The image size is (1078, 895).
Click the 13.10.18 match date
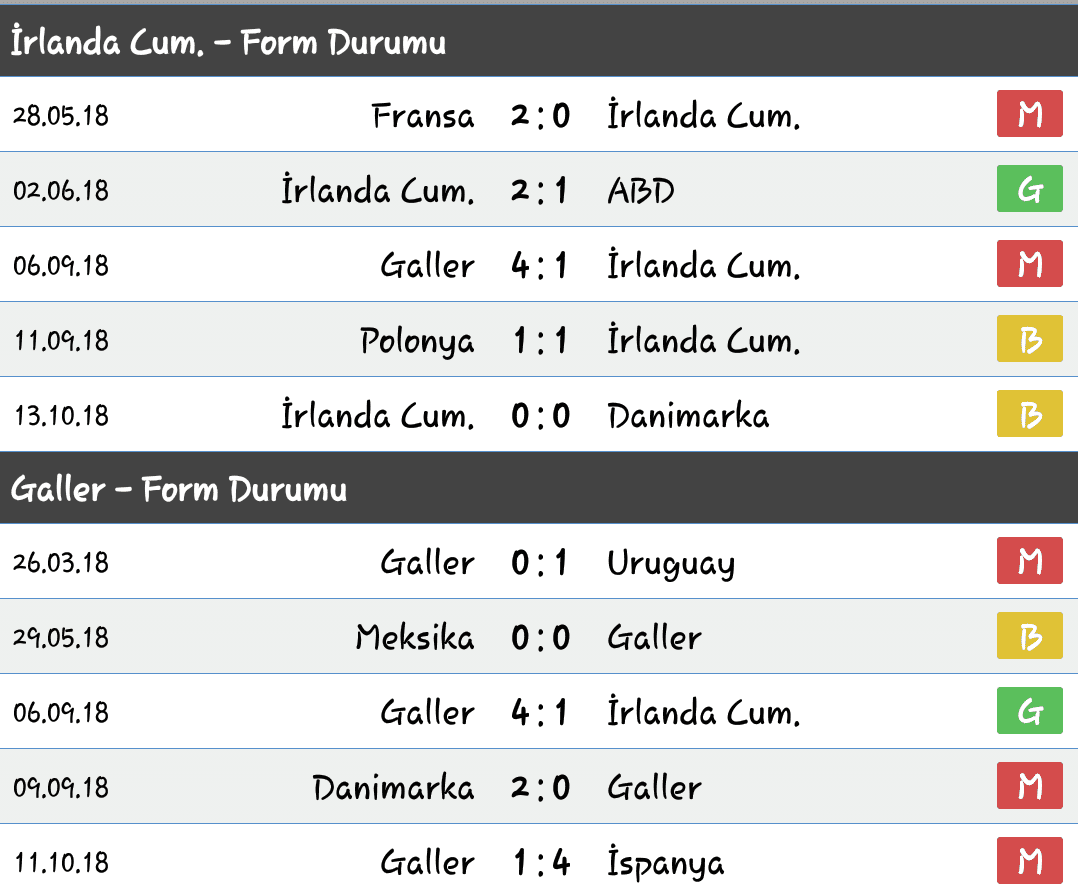point(61,416)
